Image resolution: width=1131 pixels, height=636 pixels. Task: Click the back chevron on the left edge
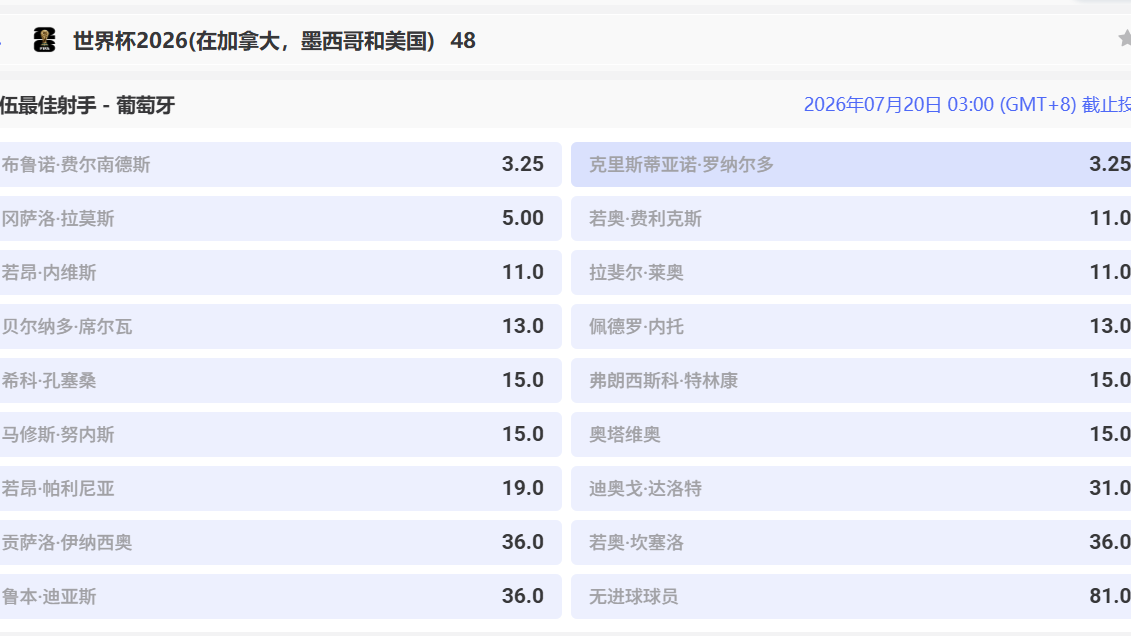pos(4,41)
